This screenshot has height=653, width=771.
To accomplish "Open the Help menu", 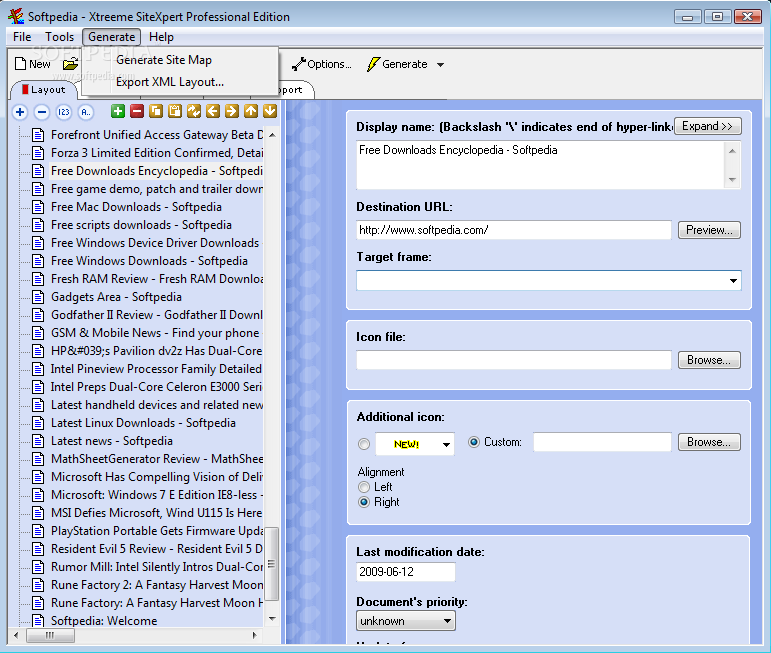I will click(x=161, y=37).
